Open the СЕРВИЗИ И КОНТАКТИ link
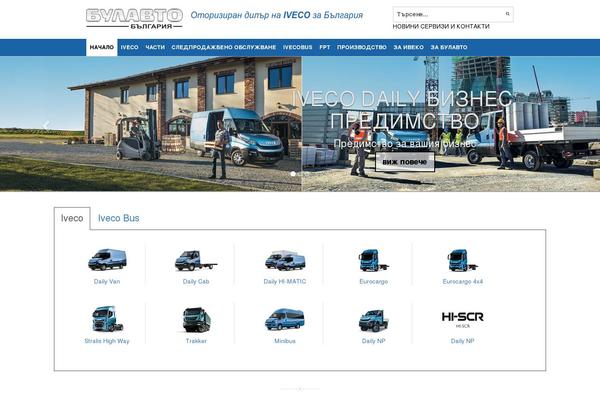This screenshot has width=600, height=400. tap(455, 26)
